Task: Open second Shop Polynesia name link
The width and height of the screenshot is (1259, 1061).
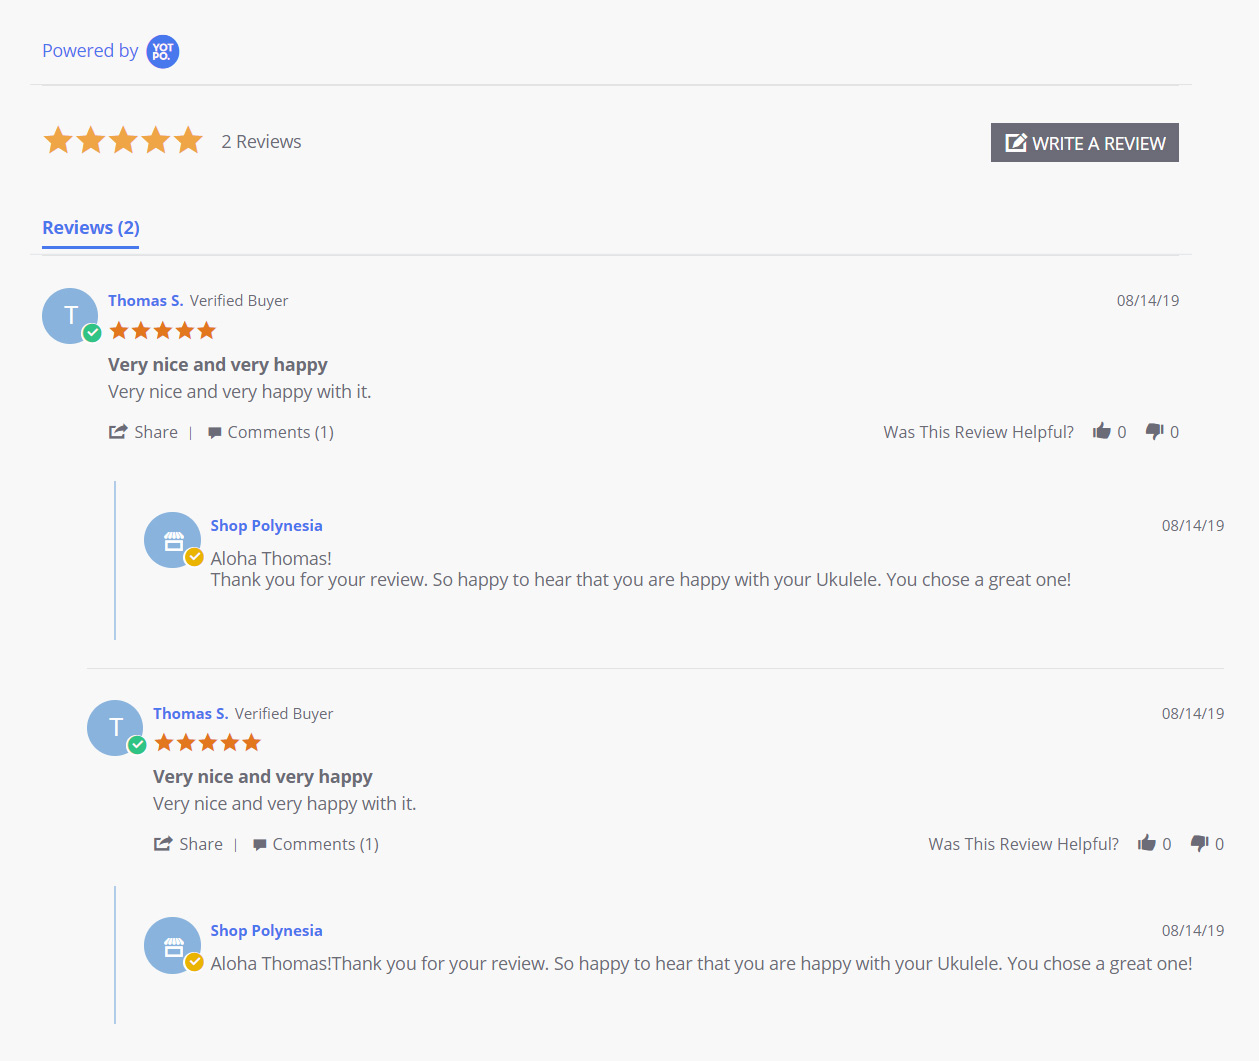Action: [267, 930]
